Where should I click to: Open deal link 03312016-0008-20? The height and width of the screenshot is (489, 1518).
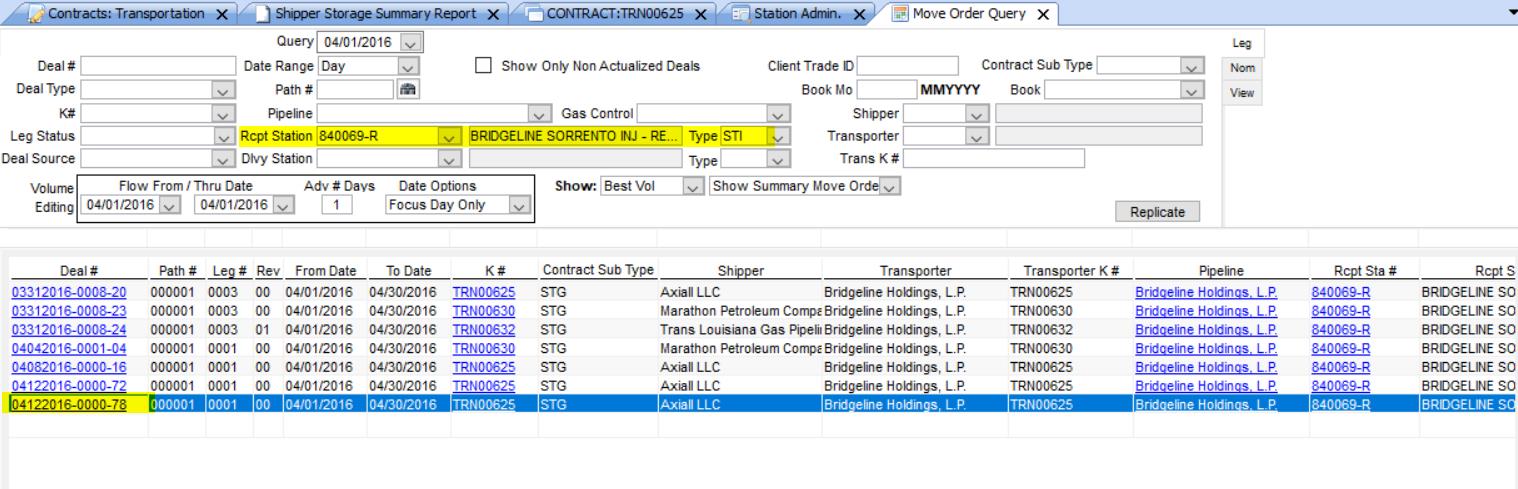(x=69, y=293)
